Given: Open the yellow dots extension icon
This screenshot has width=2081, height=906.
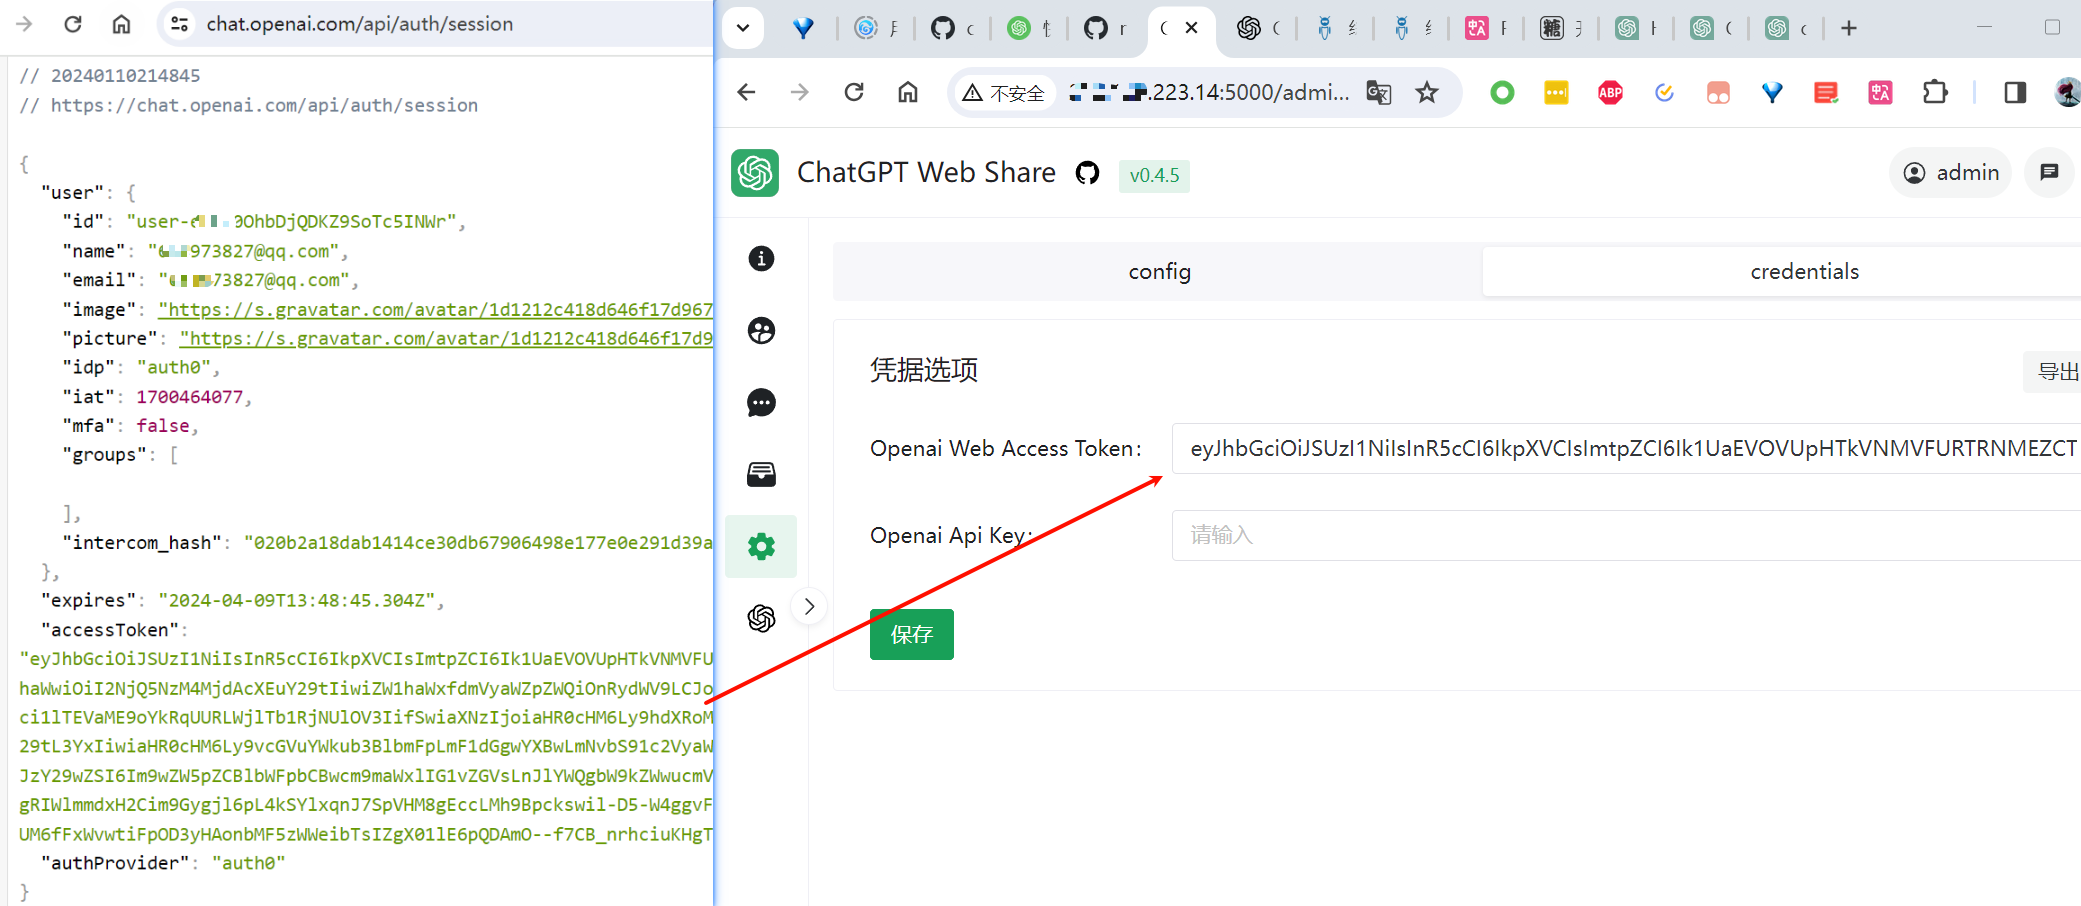Looking at the screenshot, I should [1556, 93].
